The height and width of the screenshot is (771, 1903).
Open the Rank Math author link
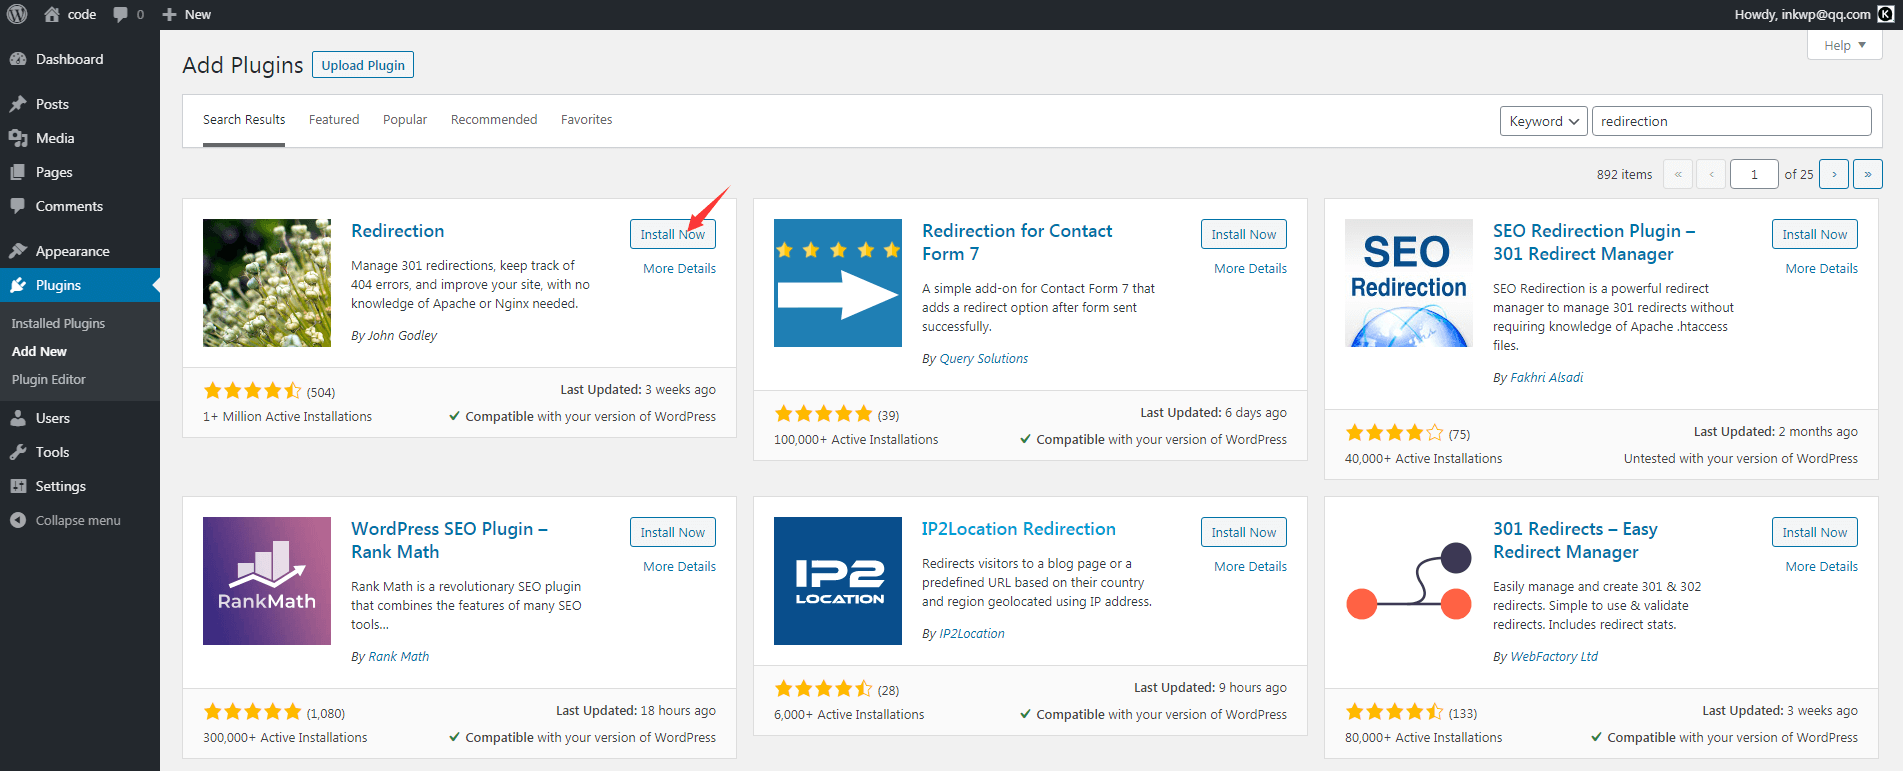(x=399, y=657)
